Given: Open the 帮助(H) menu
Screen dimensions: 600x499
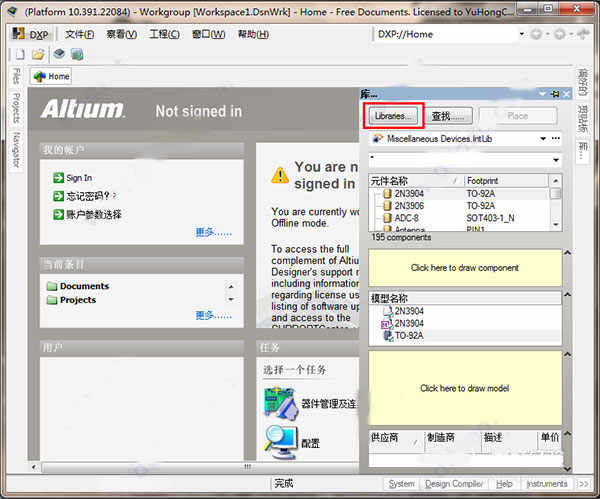Looking at the screenshot, I should (x=253, y=34).
